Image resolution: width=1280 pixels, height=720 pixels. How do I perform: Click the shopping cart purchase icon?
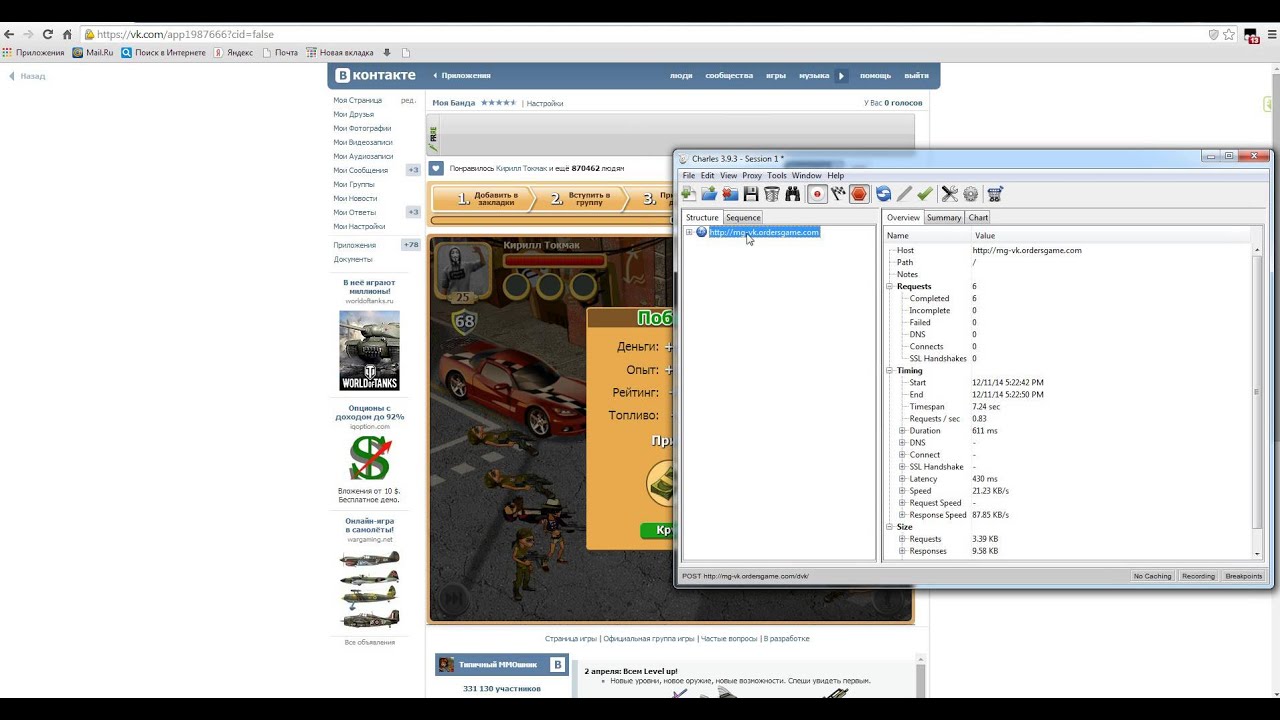[x=995, y=194]
